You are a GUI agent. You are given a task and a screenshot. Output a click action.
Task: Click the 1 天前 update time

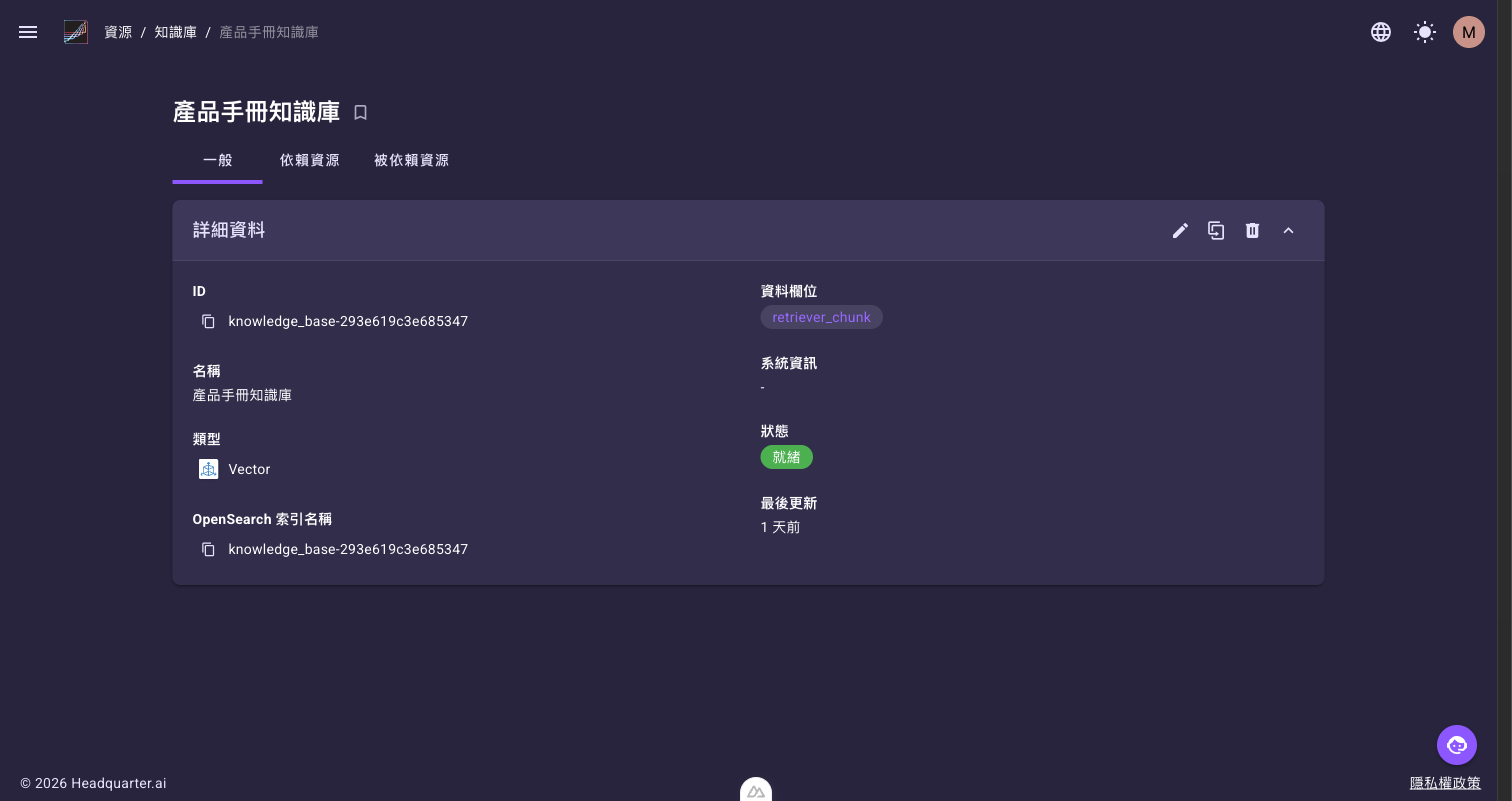[780, 527]
